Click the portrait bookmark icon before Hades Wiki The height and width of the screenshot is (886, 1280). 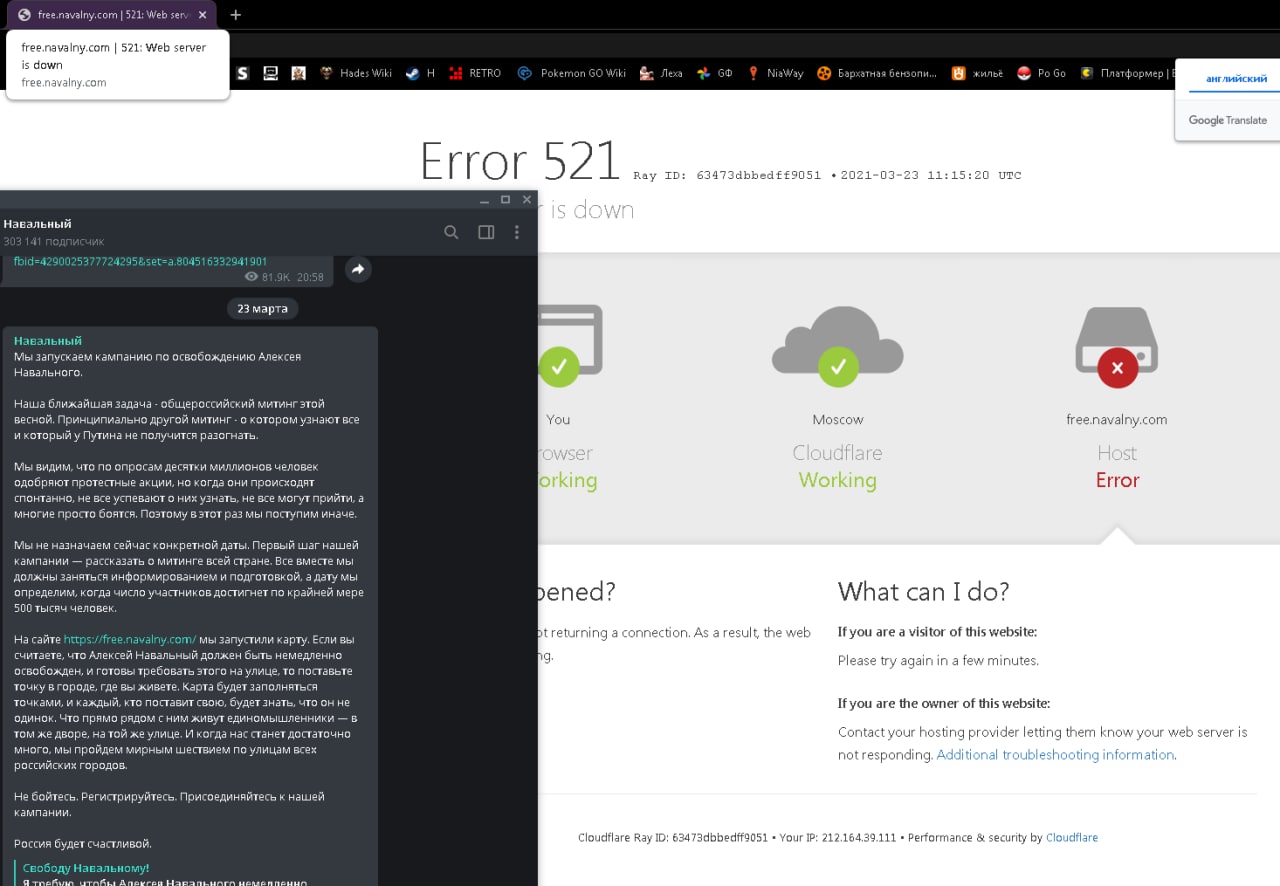(298, 73)
